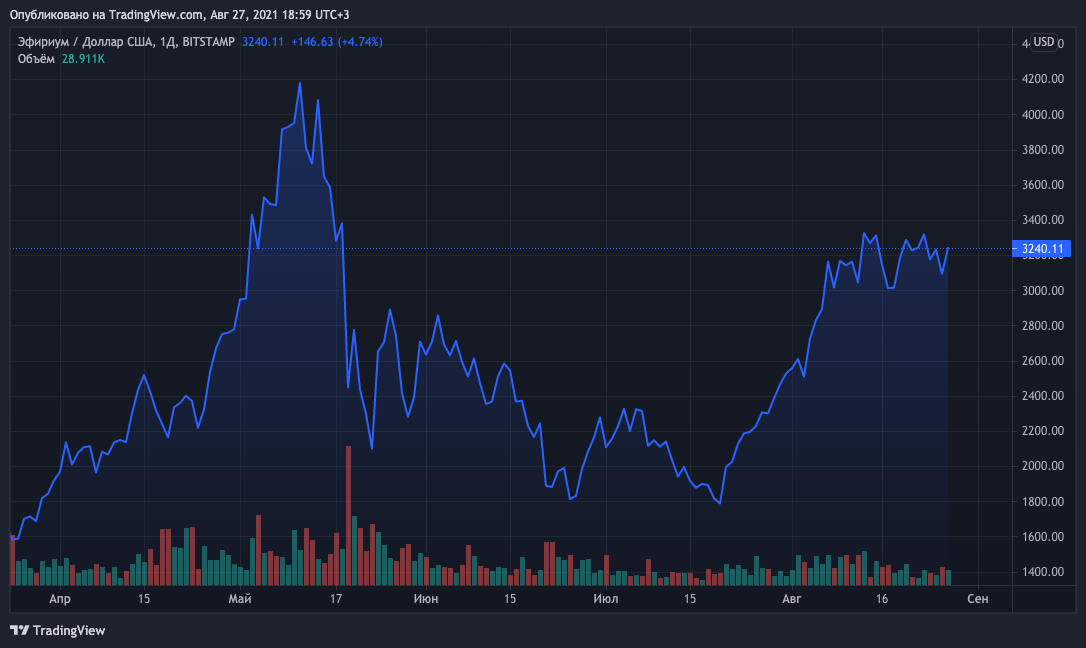Click the chart peak near 4200
Screen dimensions: 1086x648
click(300, 83)
